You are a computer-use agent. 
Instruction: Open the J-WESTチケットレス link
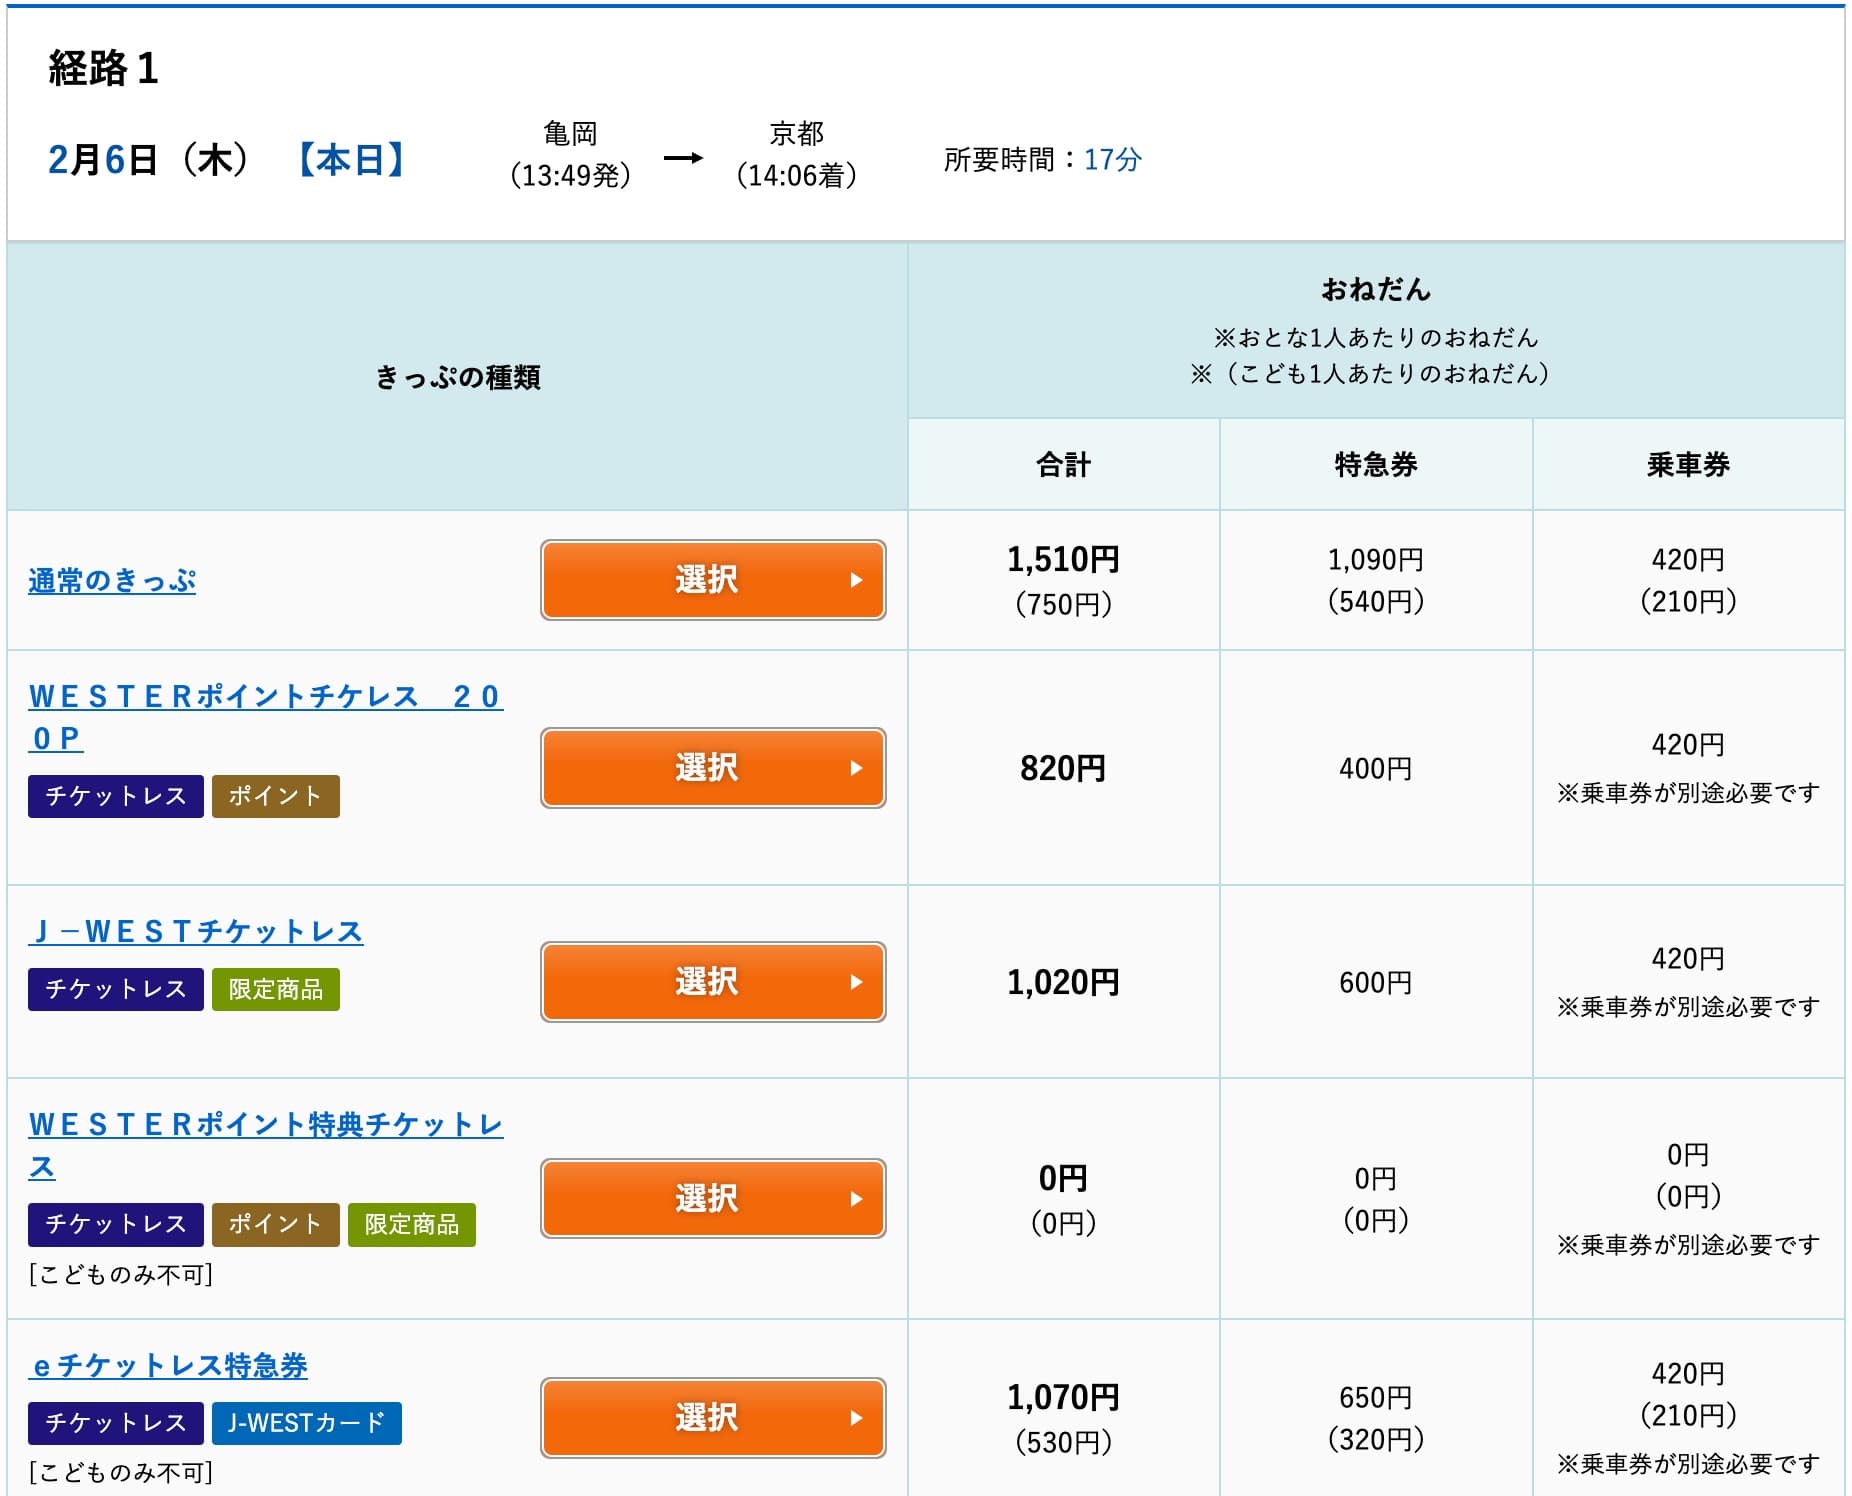click(x=196, y=932)
